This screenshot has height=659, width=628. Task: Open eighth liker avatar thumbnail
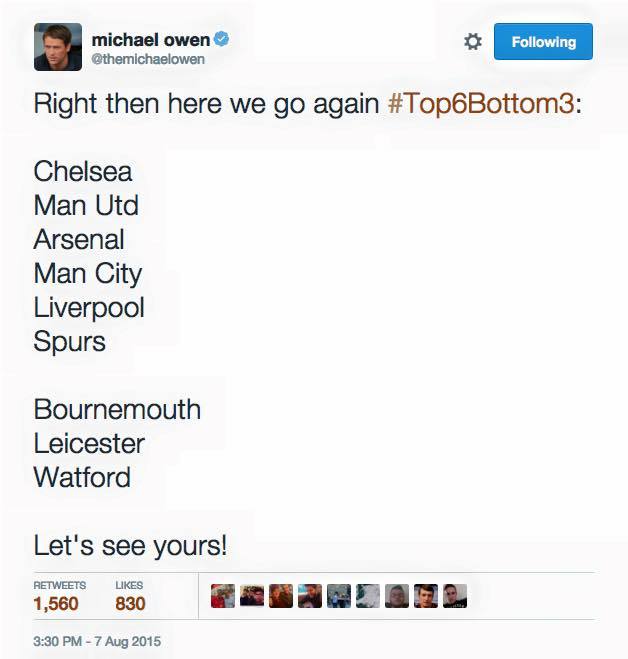[x=426, y=596]
